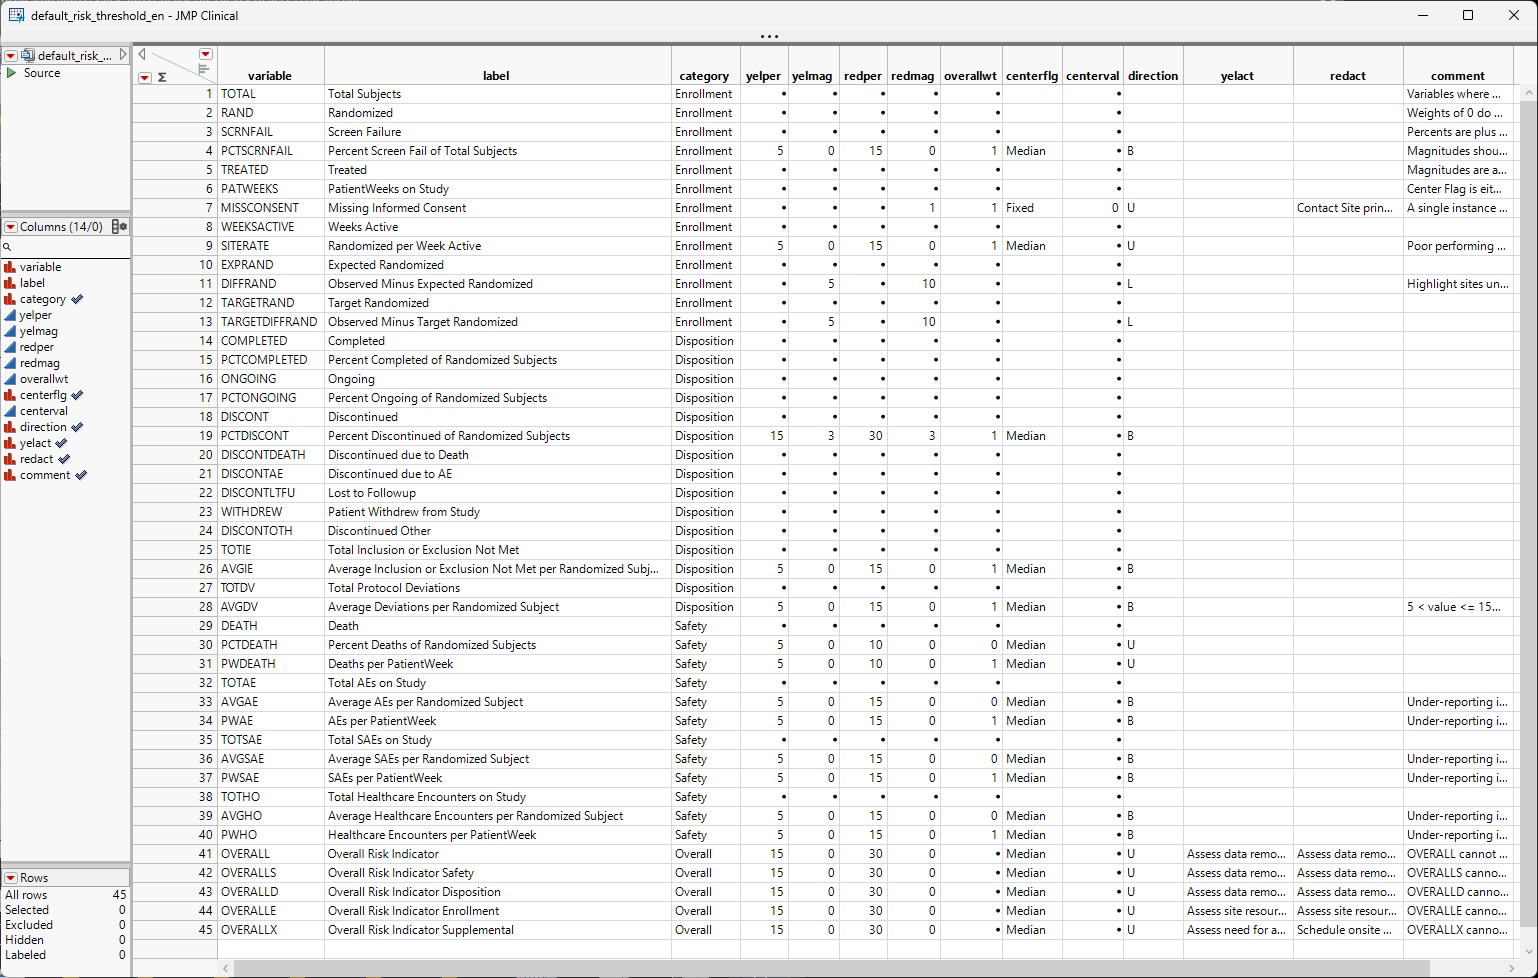
Task: Click the data table icon beside default_risk
Action: click(x=28, y=56)
